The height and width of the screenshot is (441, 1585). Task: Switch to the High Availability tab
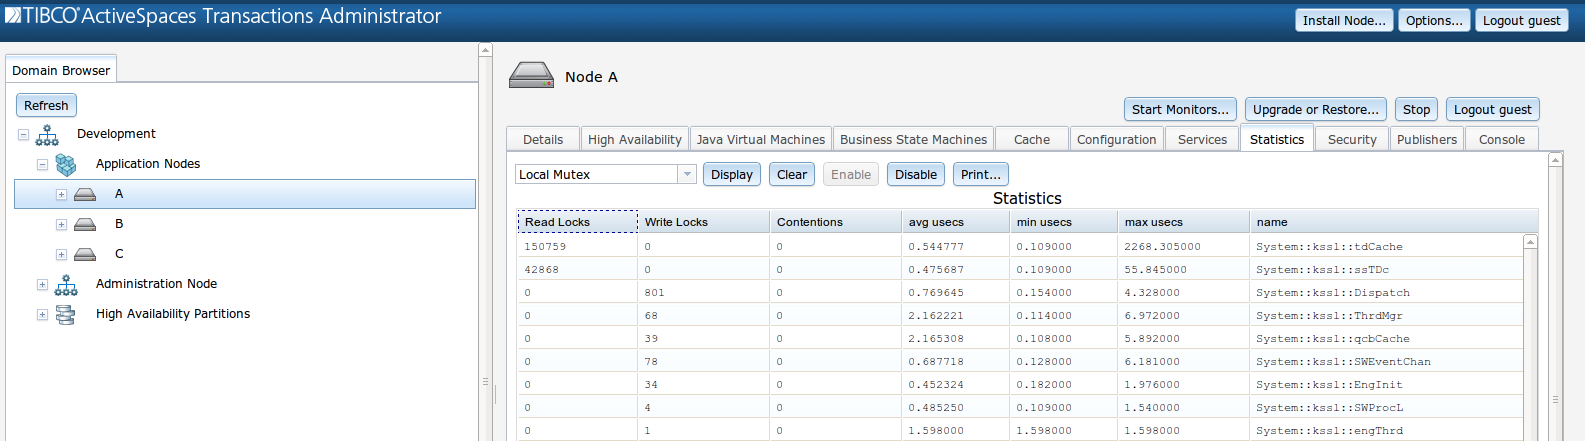pos(634,139)
